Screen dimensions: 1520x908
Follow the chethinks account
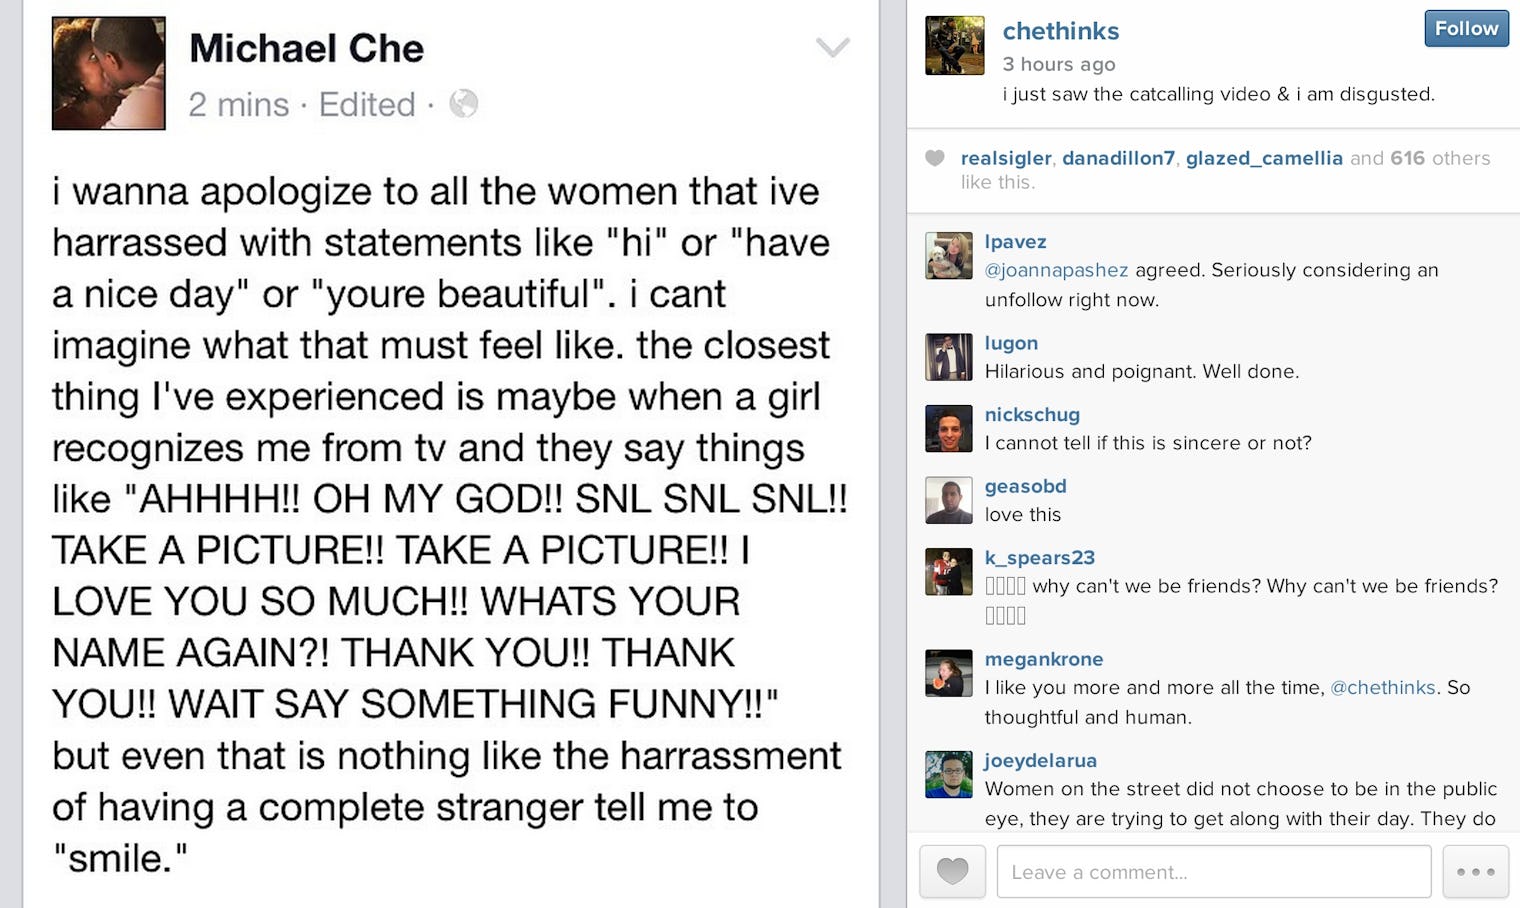[x=1466, y=29]
